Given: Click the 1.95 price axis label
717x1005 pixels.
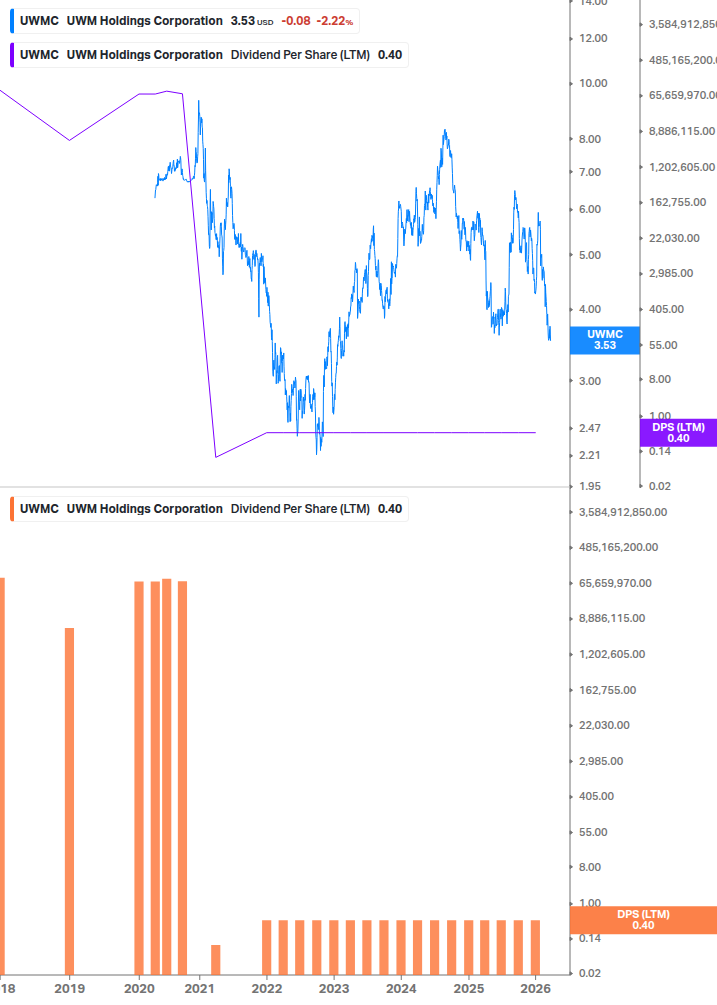Looking at the screenshot, I should pyautogui.click(x=590, y=486).
